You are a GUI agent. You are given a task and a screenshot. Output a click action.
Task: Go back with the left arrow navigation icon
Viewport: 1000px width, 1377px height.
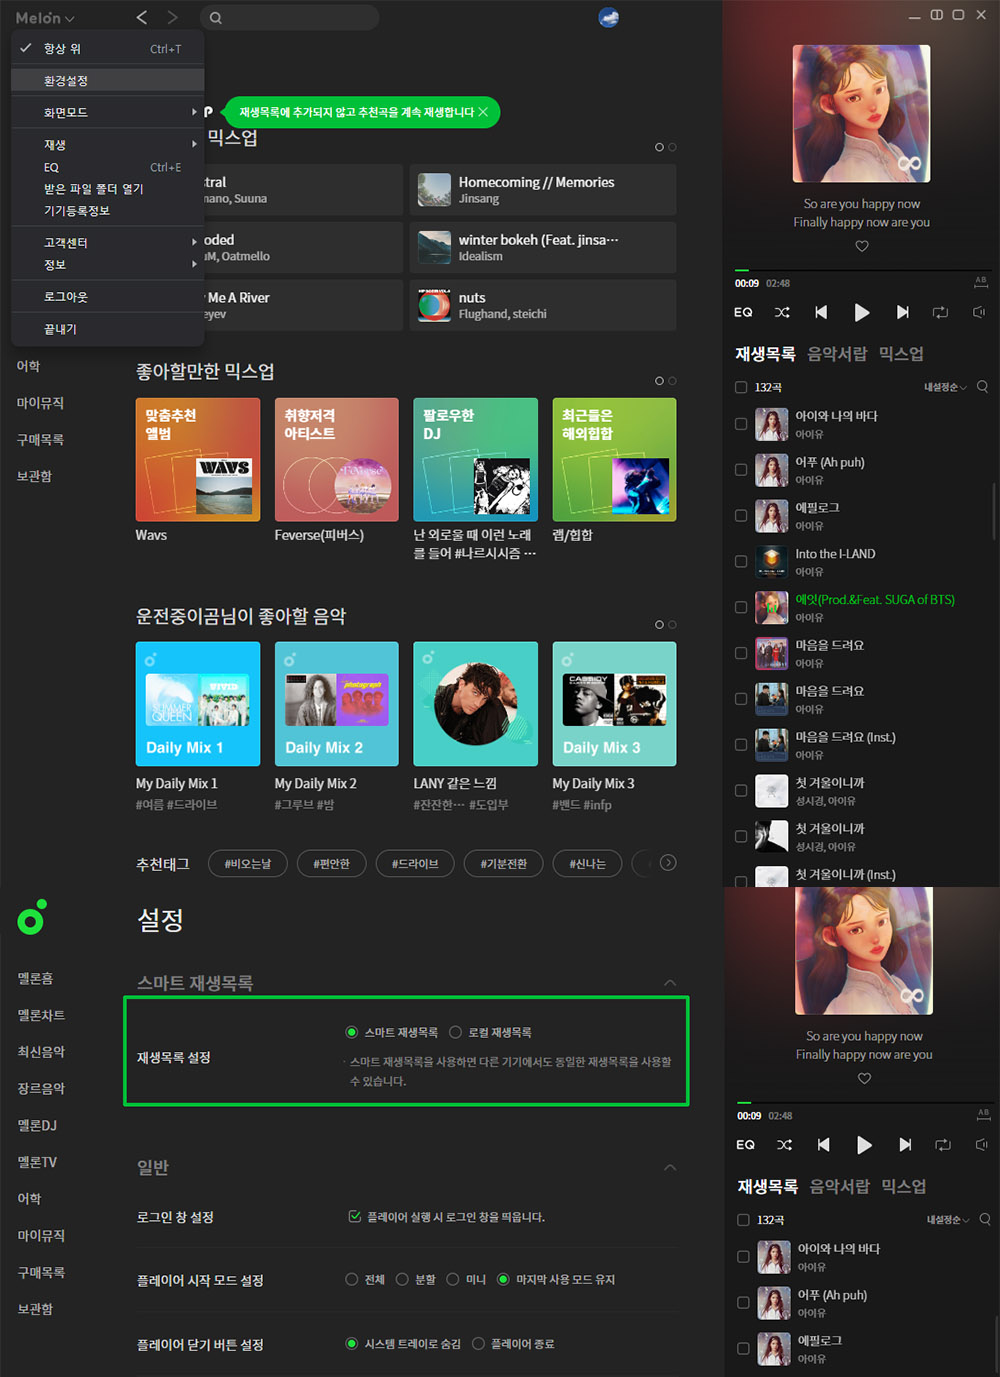(142, 17)
